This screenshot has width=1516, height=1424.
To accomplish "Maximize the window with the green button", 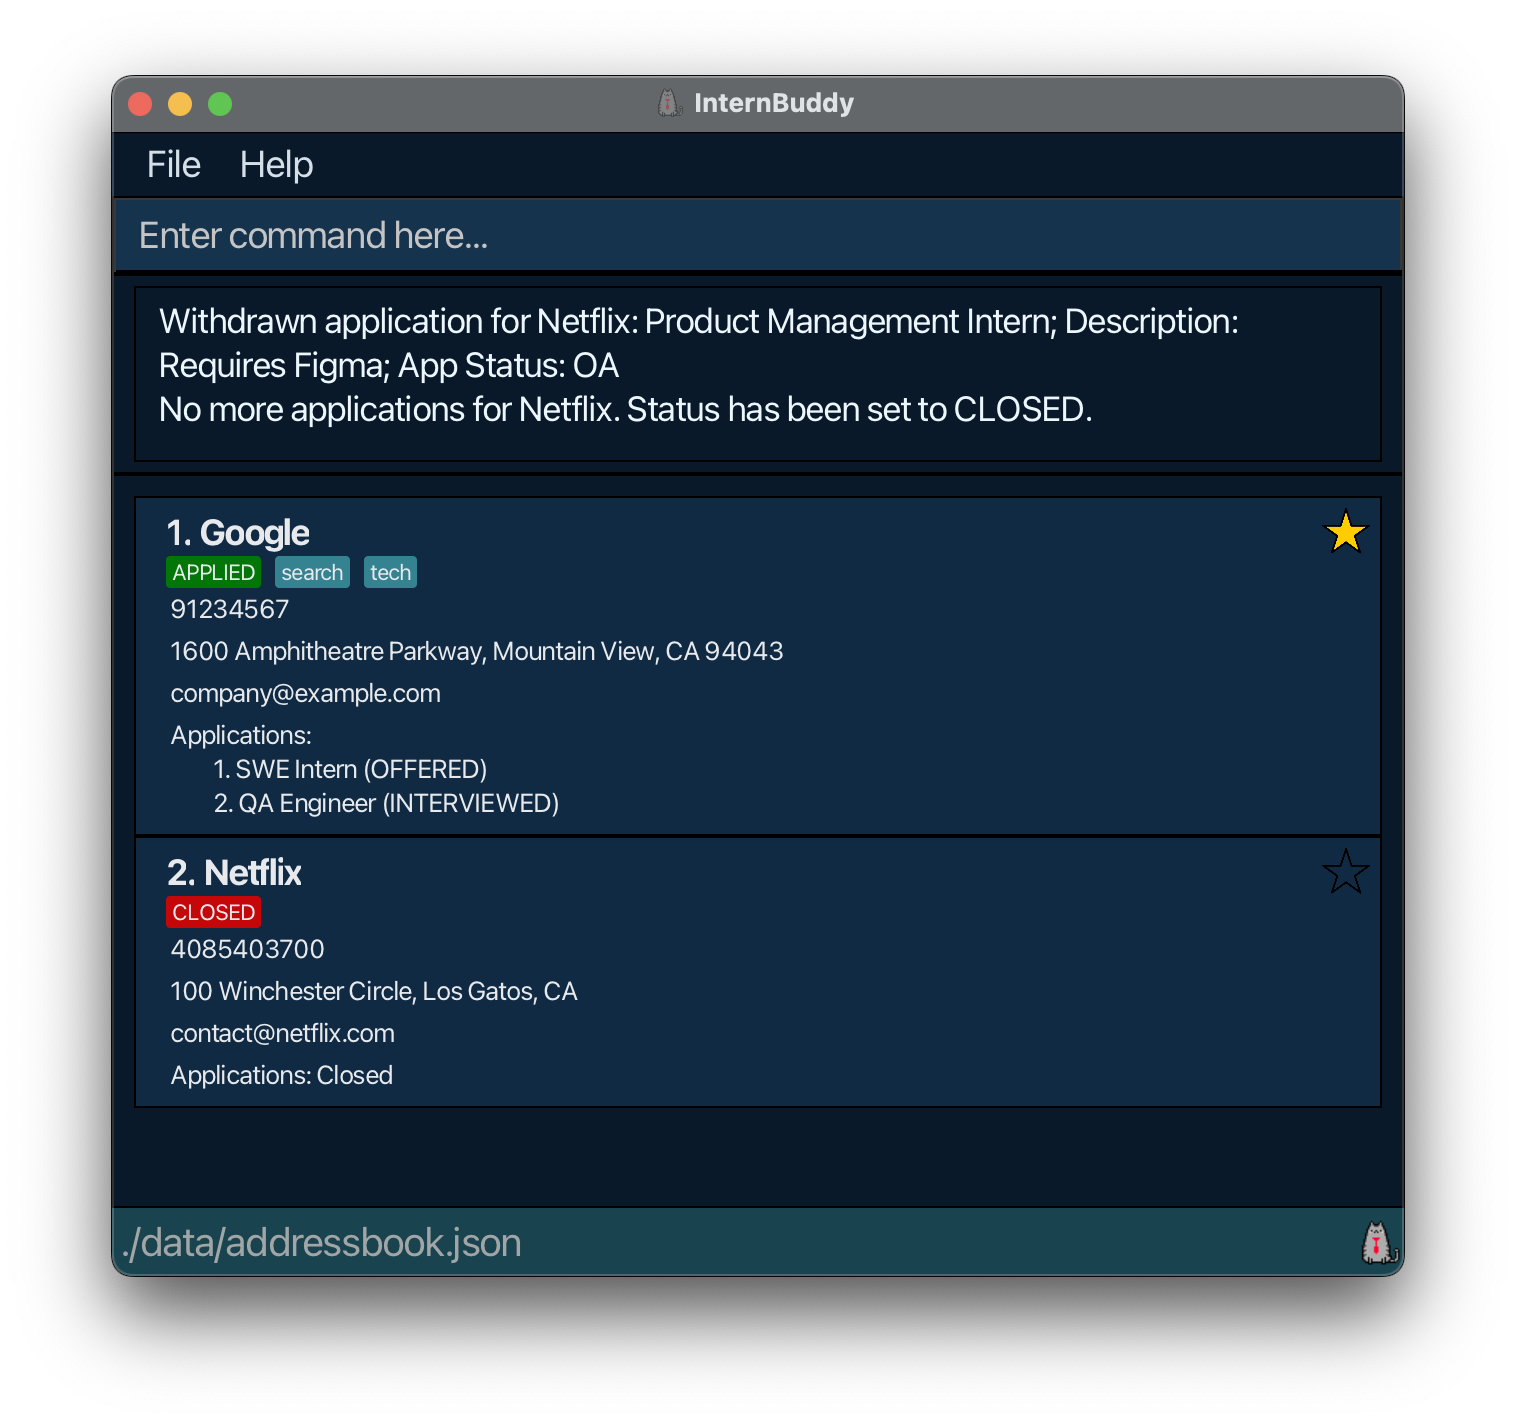I will click(x=220, y=104).
